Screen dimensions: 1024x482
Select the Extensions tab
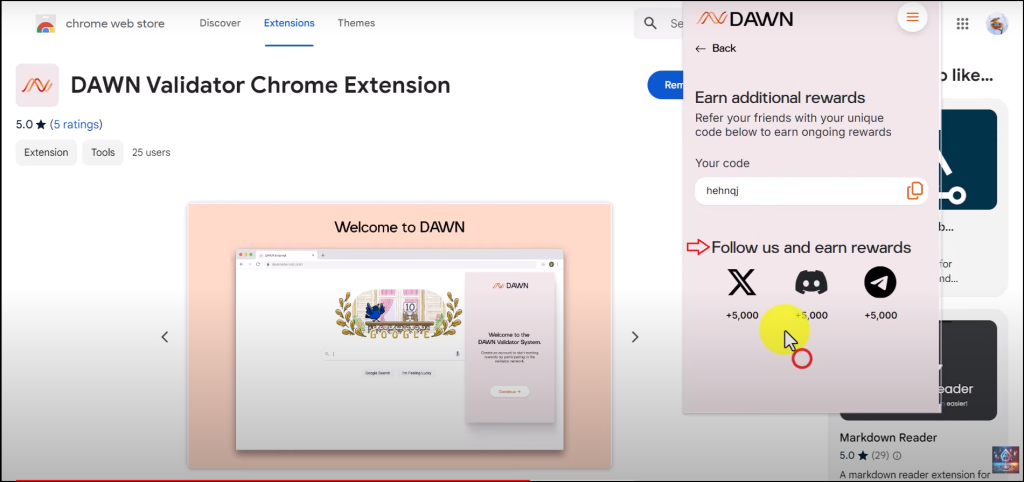pos(289,23)
